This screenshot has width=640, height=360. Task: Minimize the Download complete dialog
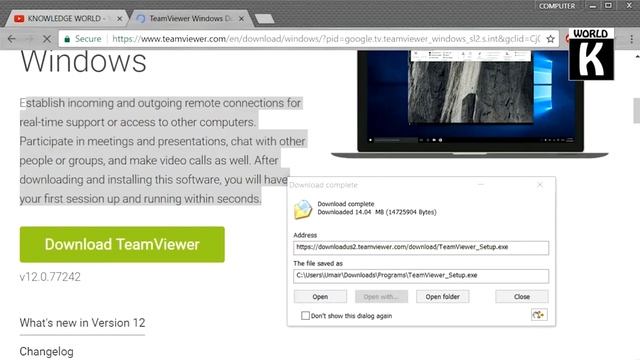(x=481, y=185)
